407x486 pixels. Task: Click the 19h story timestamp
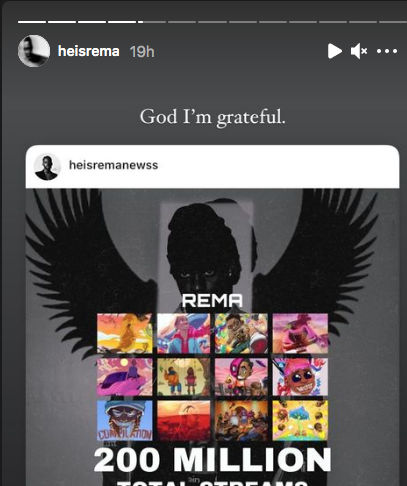click(x=142, y=52)
